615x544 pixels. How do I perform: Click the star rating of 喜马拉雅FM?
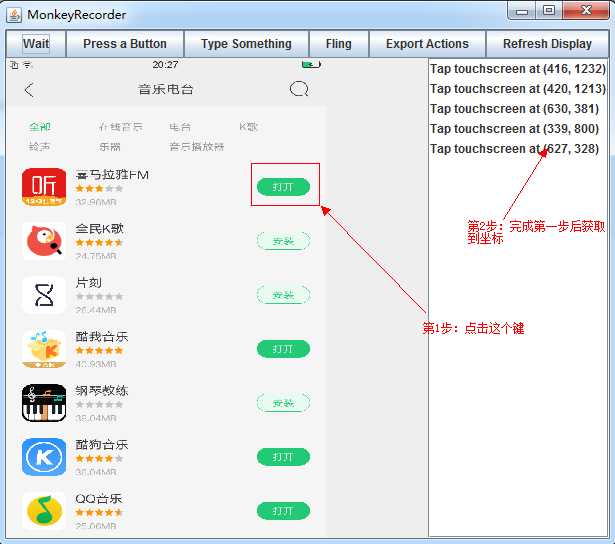coord(99,189)
